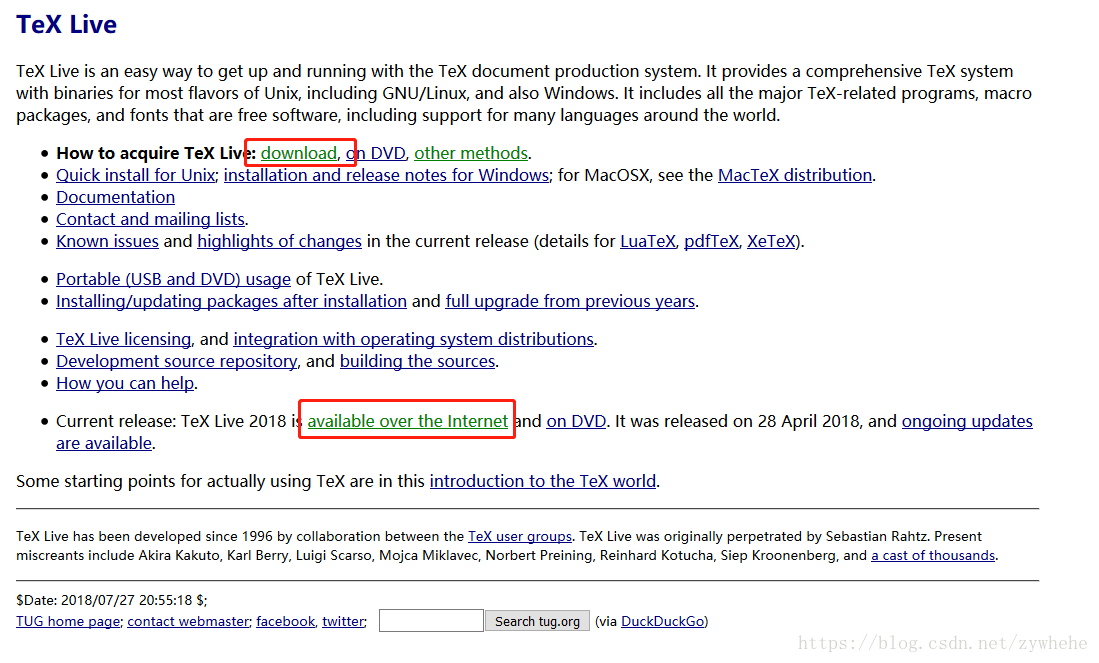
Task: Click the 'TeX Live' page heading
Action: pos(67,25)
